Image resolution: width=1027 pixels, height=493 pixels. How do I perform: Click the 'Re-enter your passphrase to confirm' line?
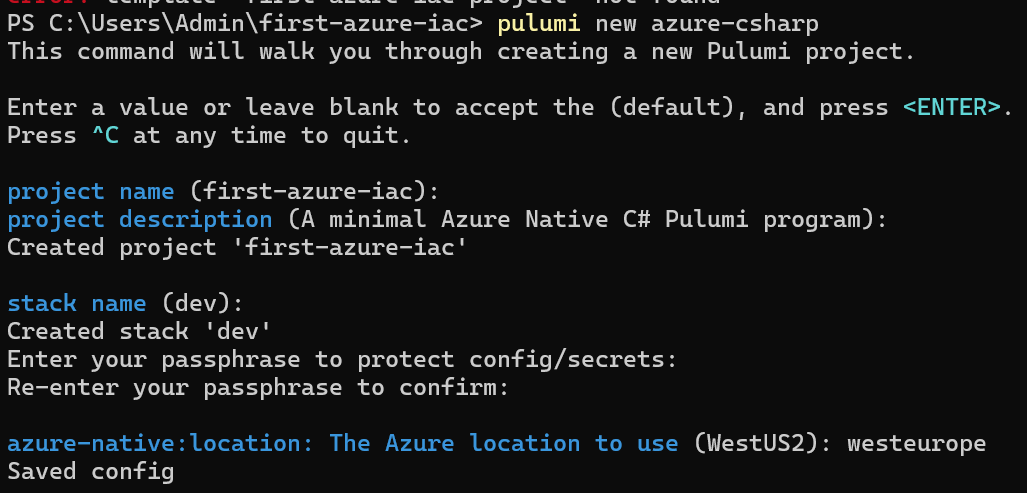click(x=258, y=388)
